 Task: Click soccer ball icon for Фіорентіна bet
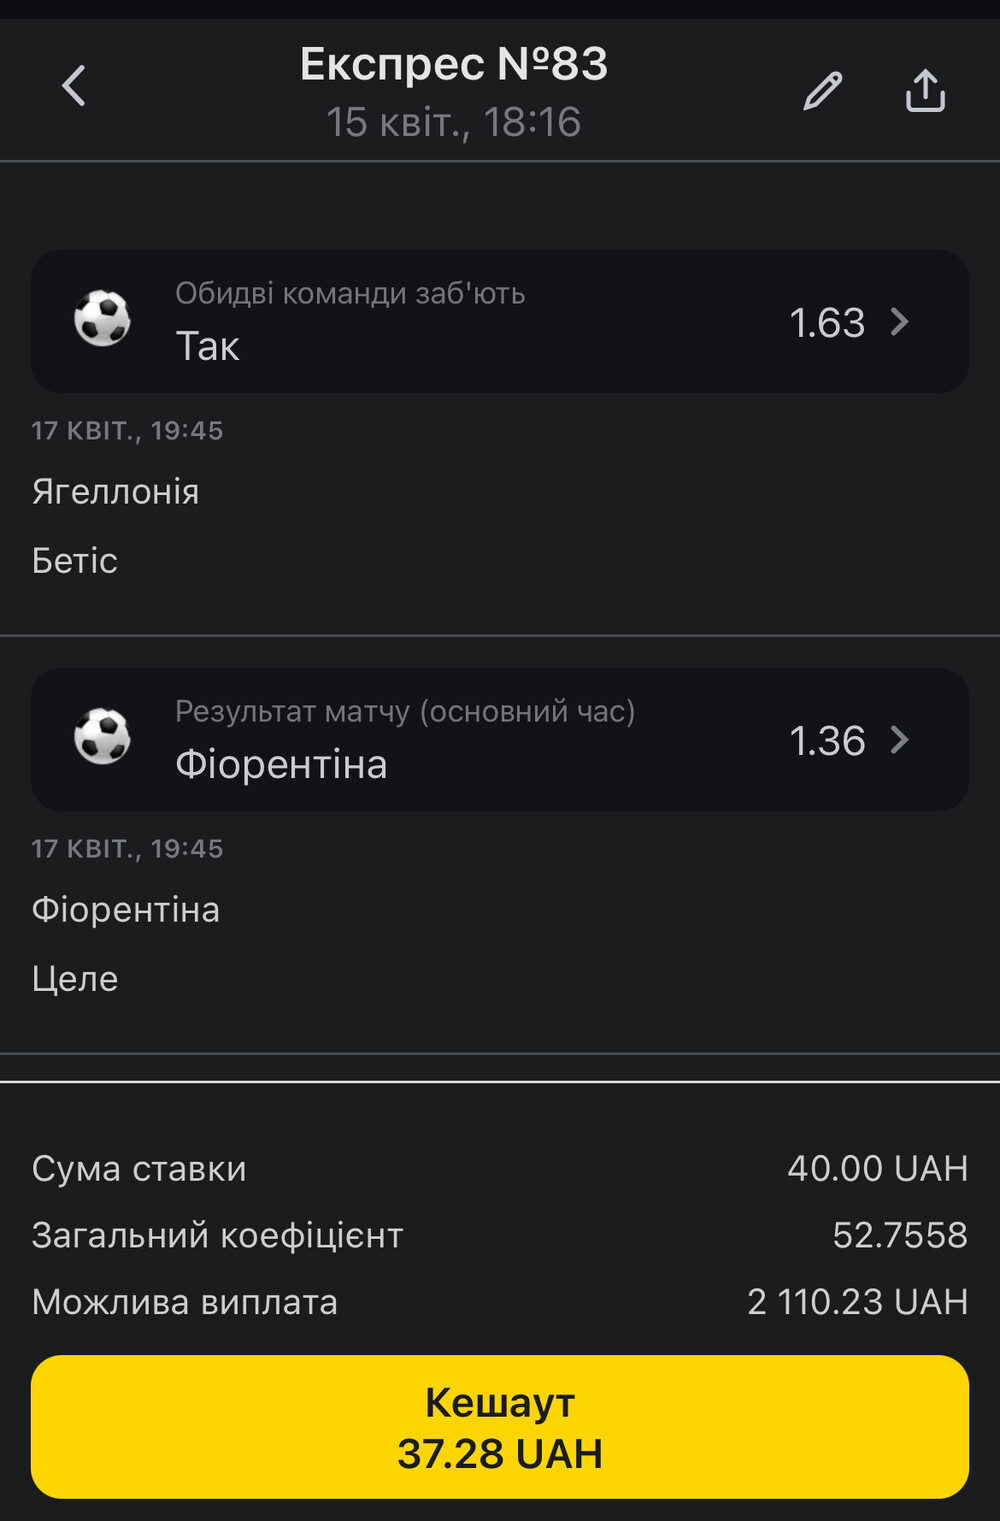(x=102, y=737)
